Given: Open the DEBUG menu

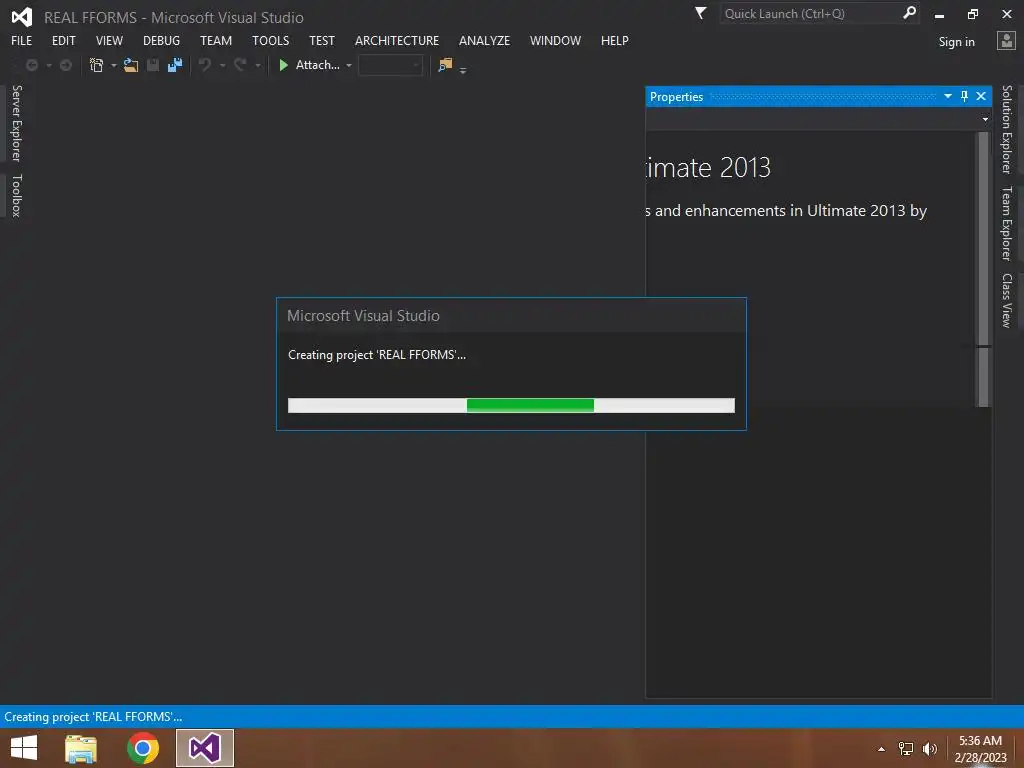Looking at the screenshot, I should point(161,40).
